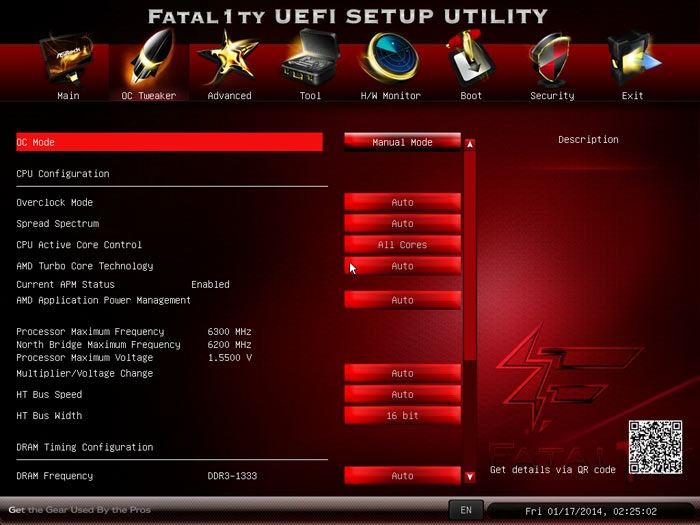This screenshot has width=700, height=525.
Task: Switch to the Security tab label
Action: (x=552, y=96)
